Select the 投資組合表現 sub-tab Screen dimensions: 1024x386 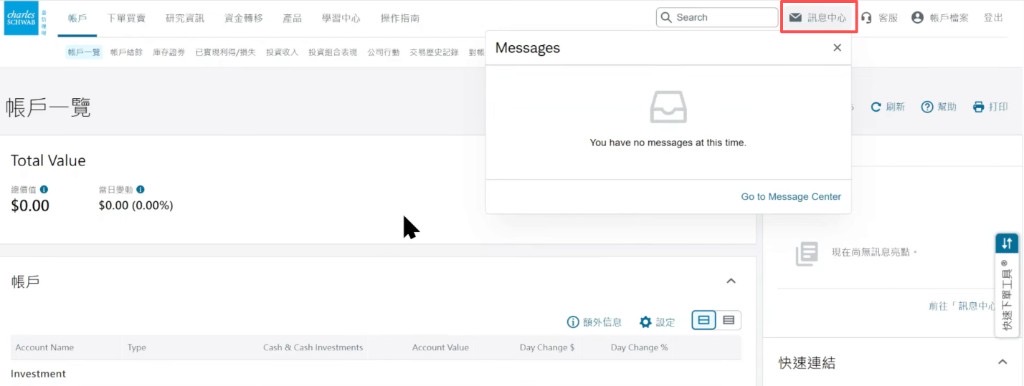(333, 52)
